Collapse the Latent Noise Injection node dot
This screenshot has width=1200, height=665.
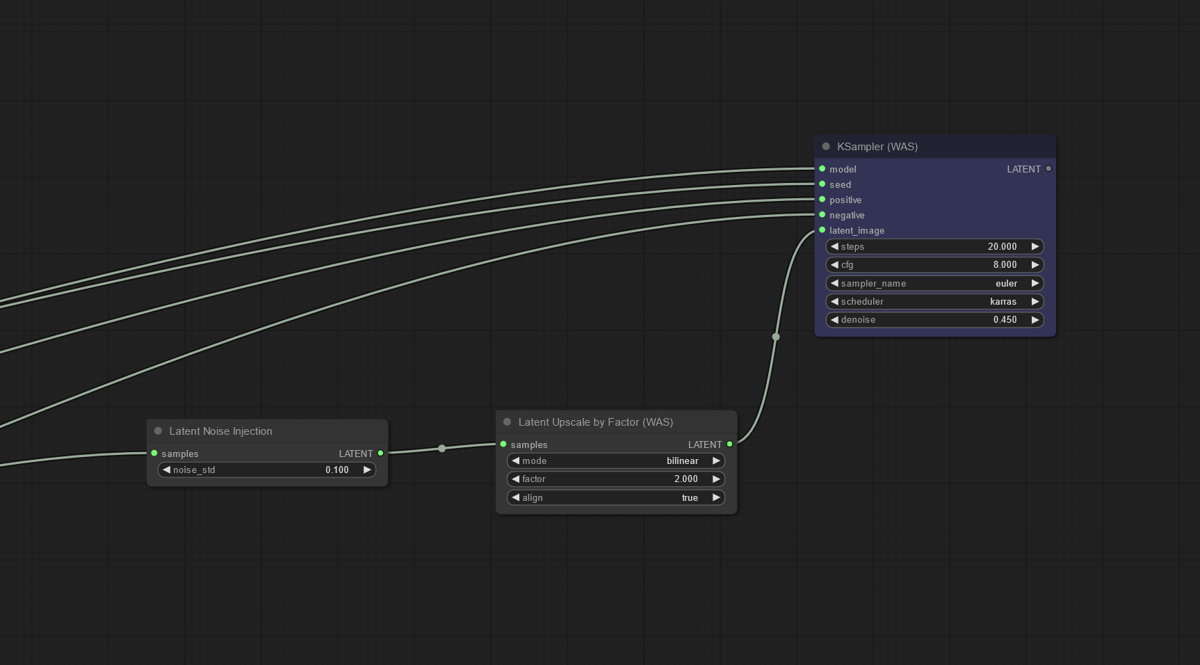(x=156, y=431)
